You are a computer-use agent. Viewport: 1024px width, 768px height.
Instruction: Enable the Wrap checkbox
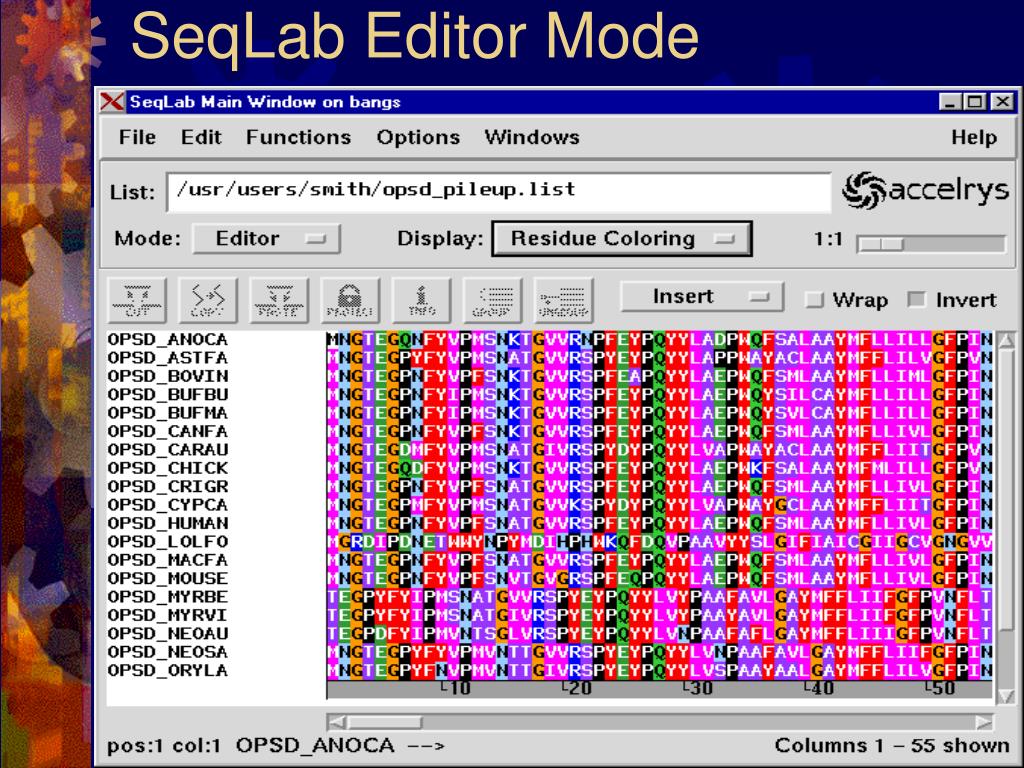click(x=814, y=300)
